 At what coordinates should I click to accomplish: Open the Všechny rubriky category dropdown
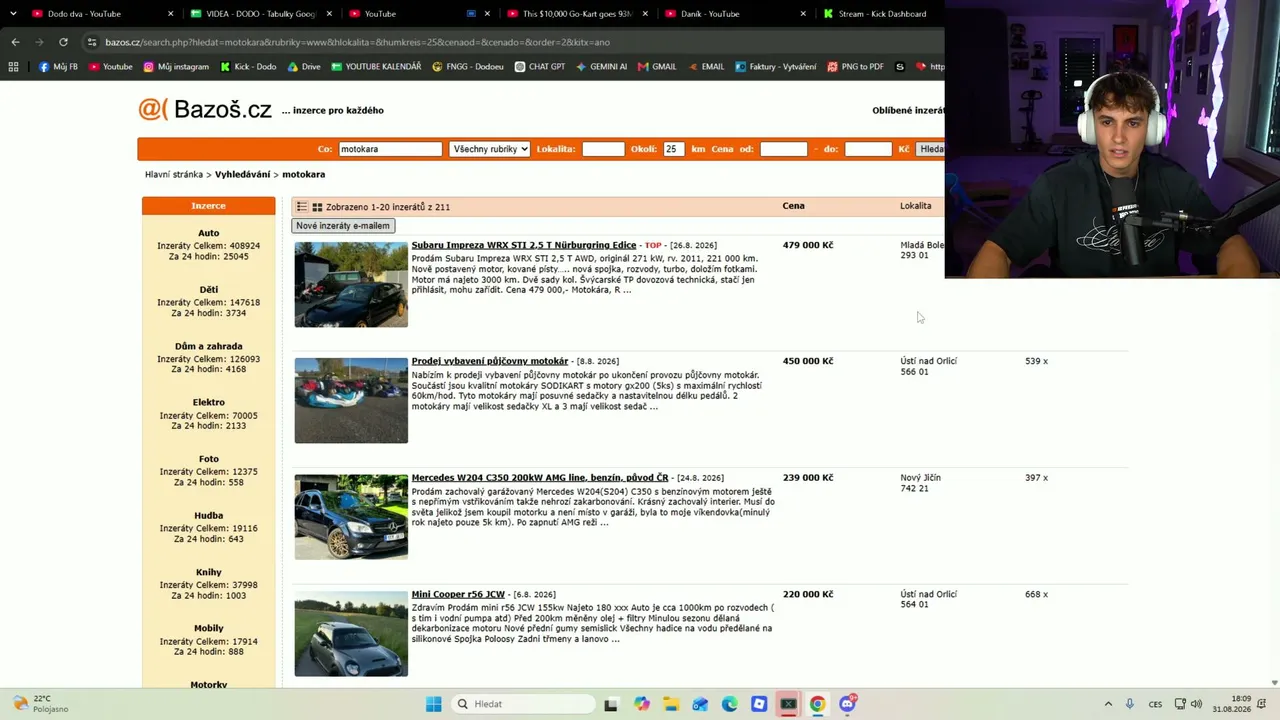[489, 149]
